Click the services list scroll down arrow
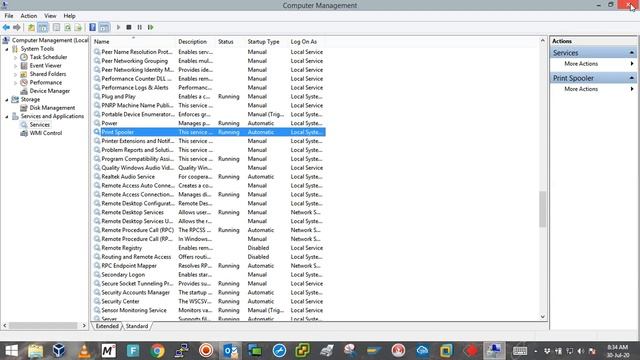This screenshot has height=360, width=640. pyautogui.click(x=542, y=317)
